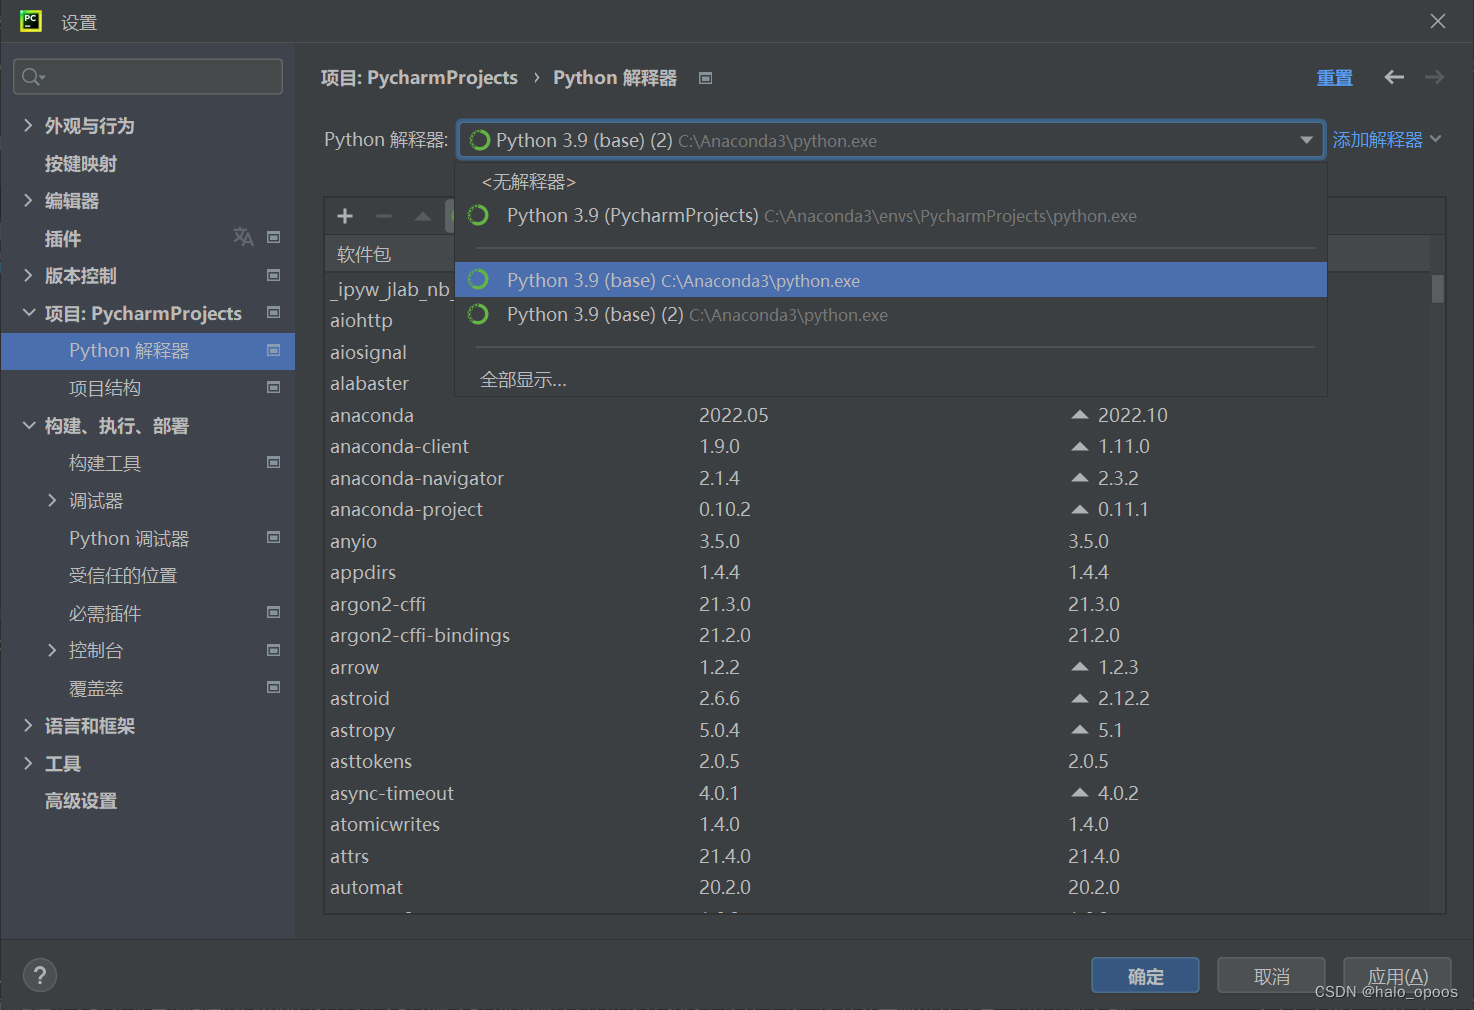This screenshot has width=1474, height=1010.
Task: Click the package list scrollbar thumb
Action: coord(1437,288)
